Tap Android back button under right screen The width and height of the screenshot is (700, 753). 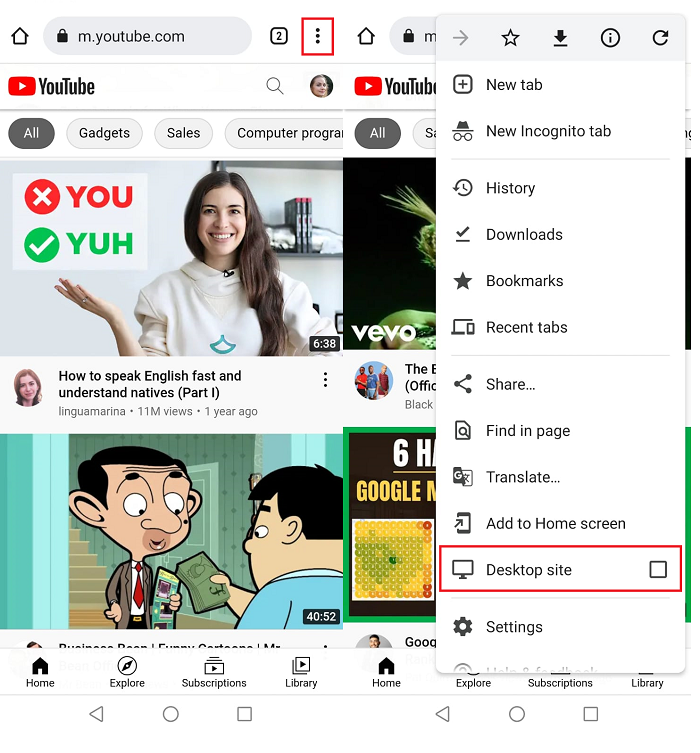443,714
